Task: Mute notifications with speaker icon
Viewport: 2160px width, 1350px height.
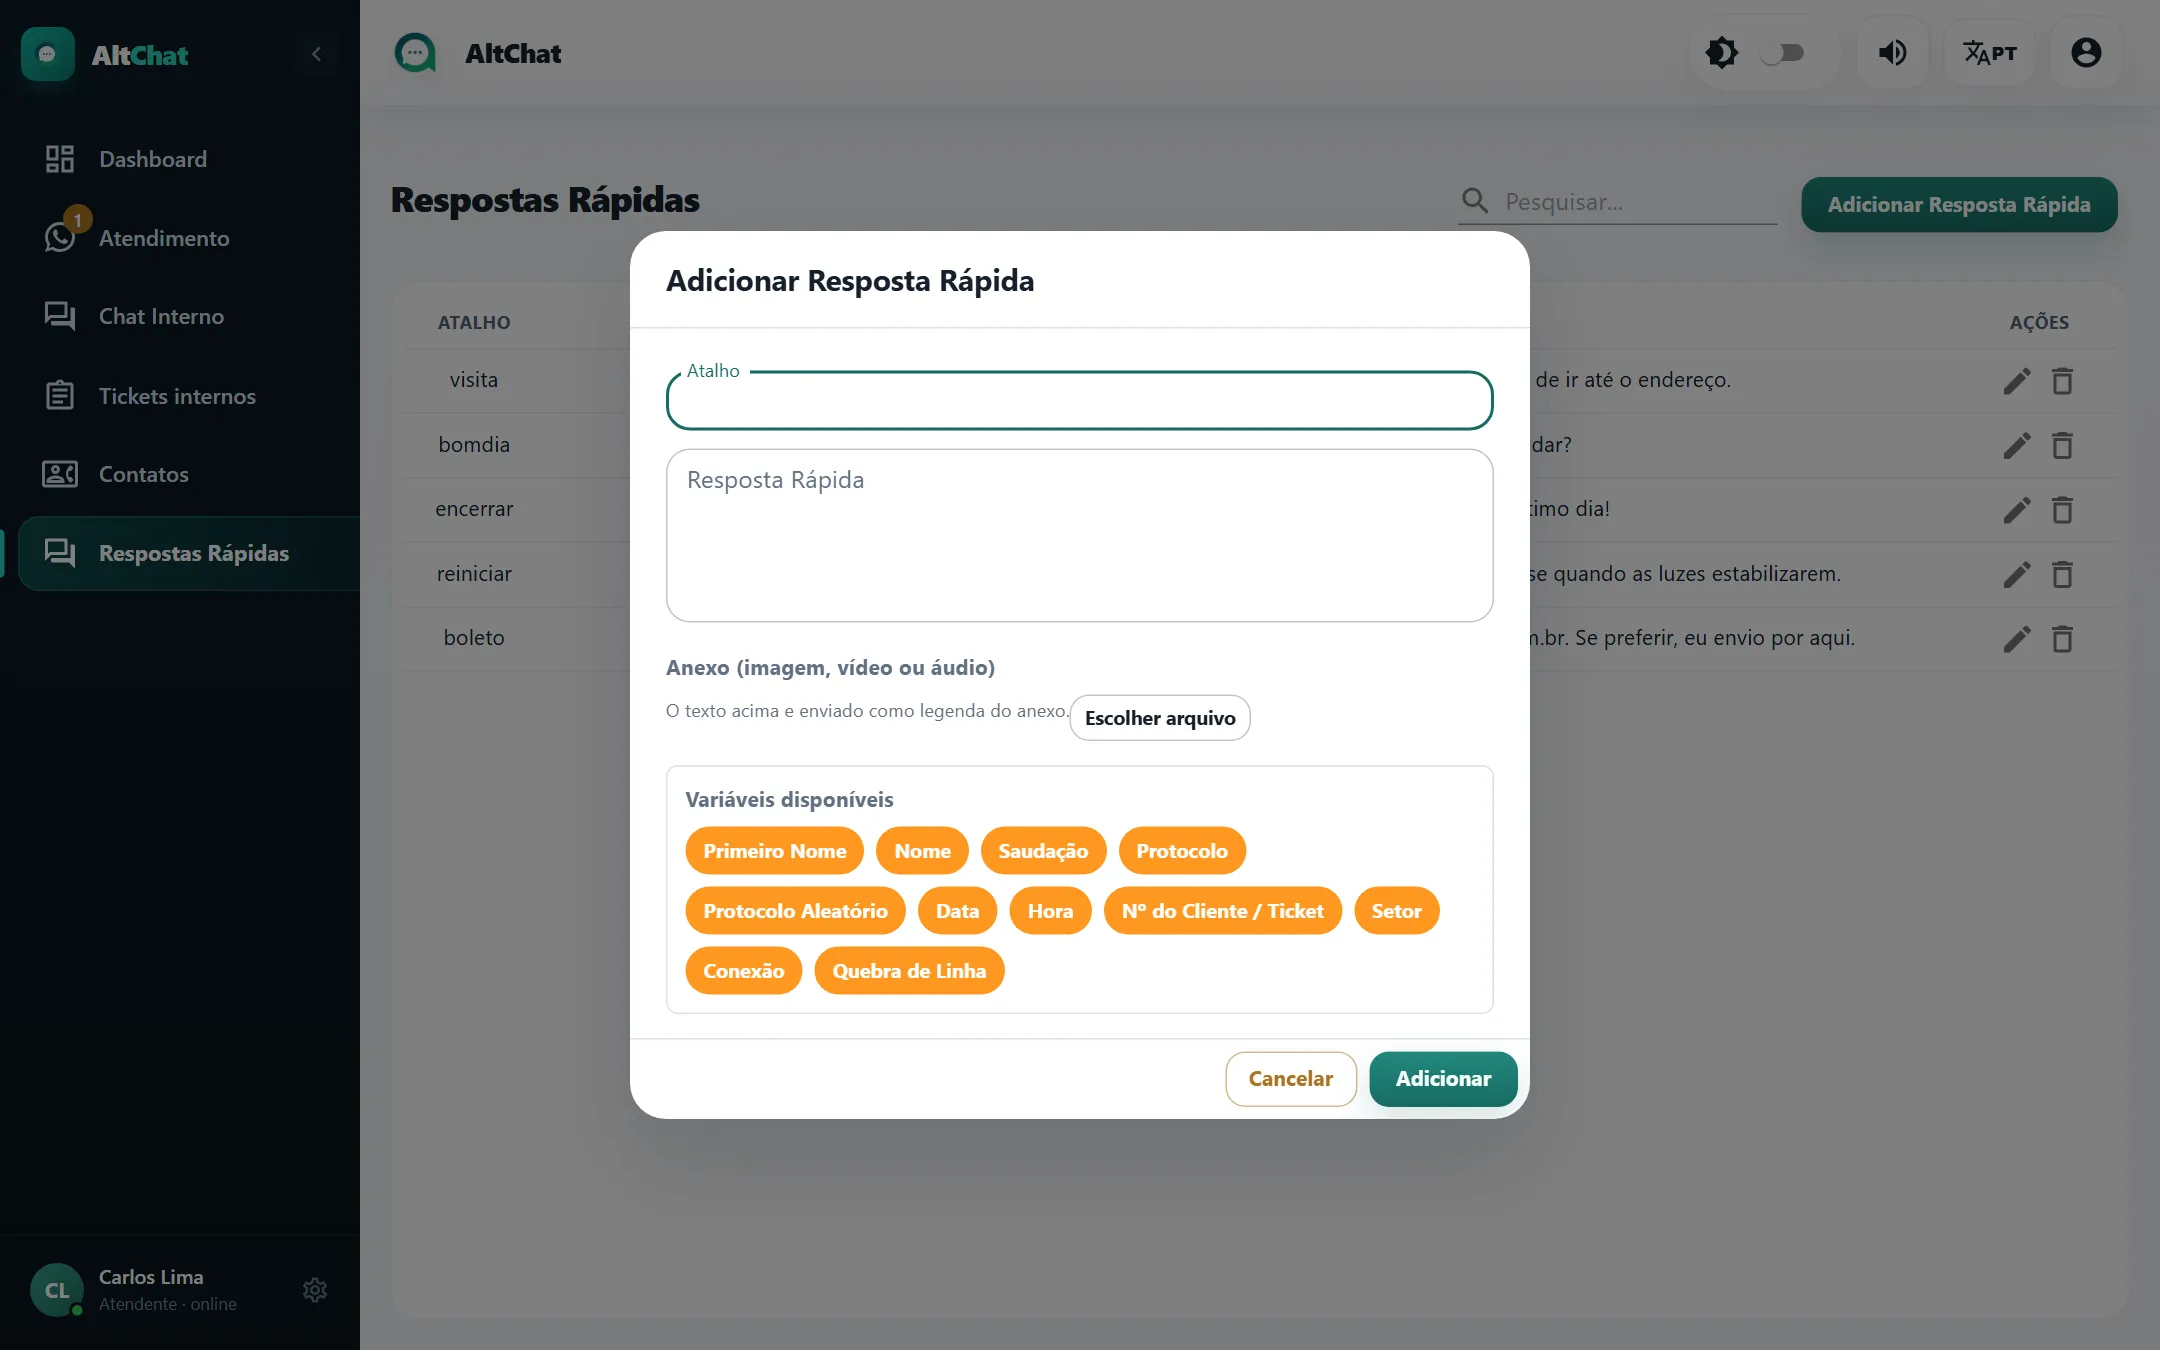Action: click(1892, 53)
